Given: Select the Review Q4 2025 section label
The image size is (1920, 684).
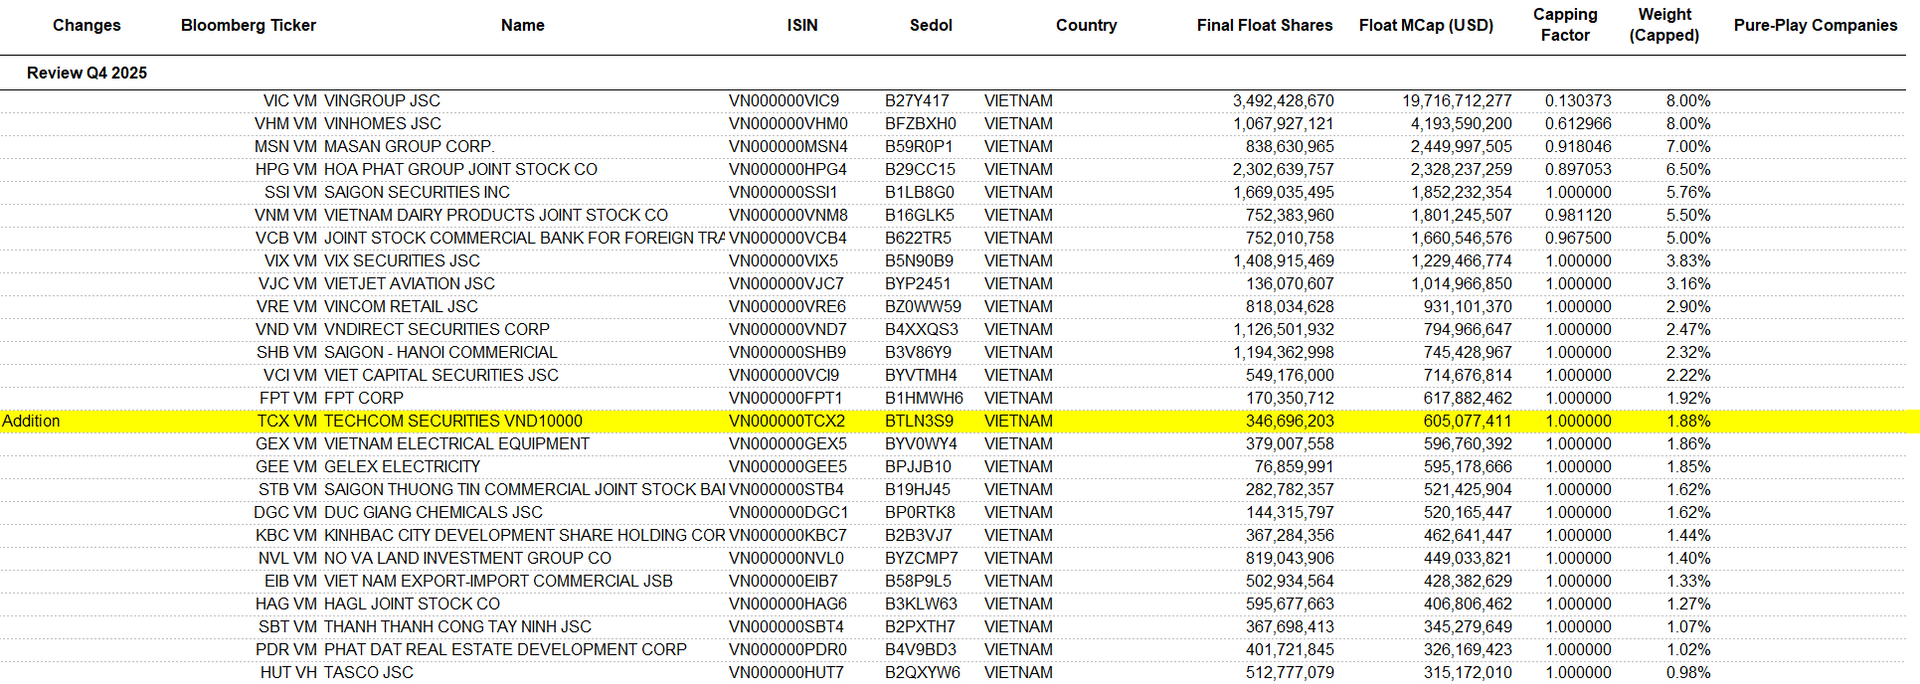Looking at the screenshot, I should pos(87,73).
